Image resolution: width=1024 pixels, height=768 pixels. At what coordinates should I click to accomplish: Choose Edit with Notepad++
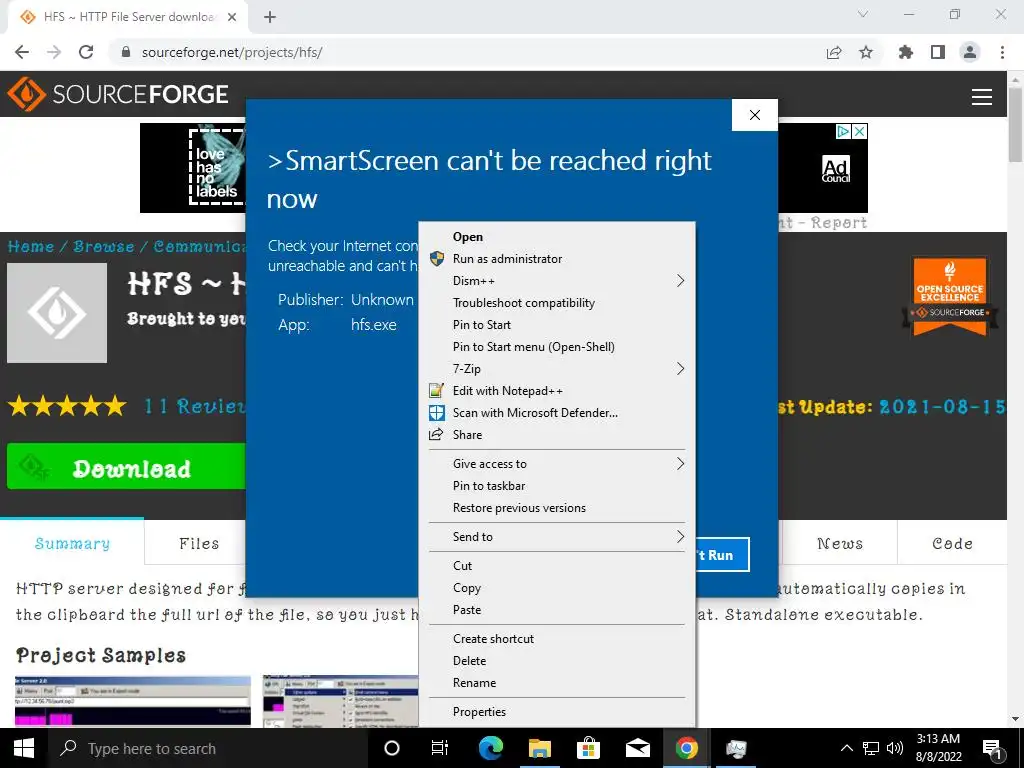557,391
